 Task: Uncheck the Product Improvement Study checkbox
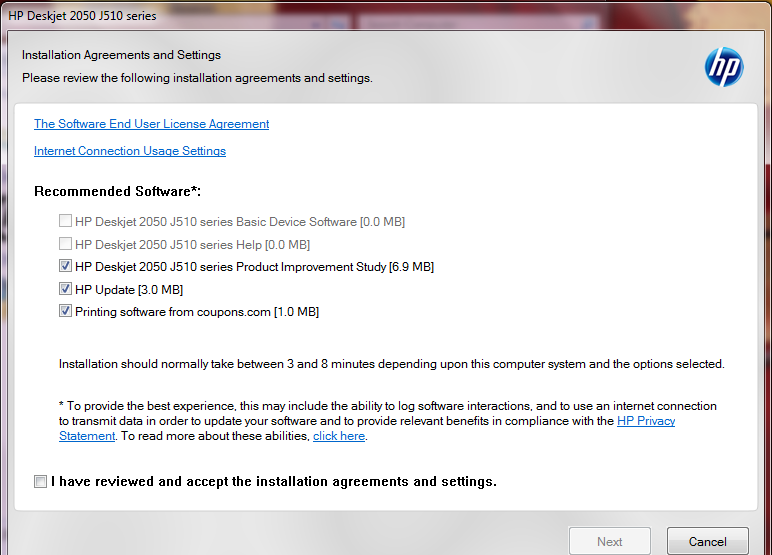coord(65,266)
